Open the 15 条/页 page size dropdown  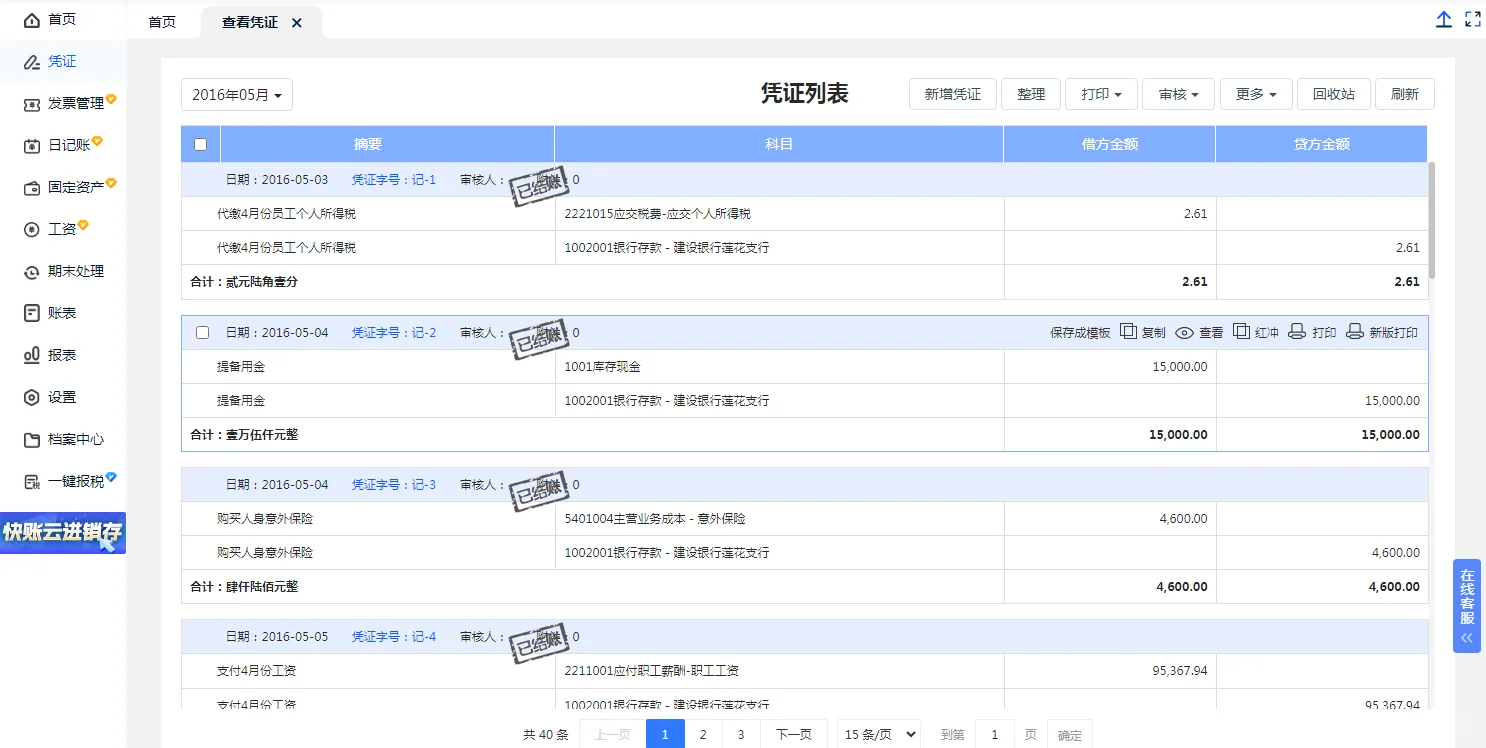point(878,734)
